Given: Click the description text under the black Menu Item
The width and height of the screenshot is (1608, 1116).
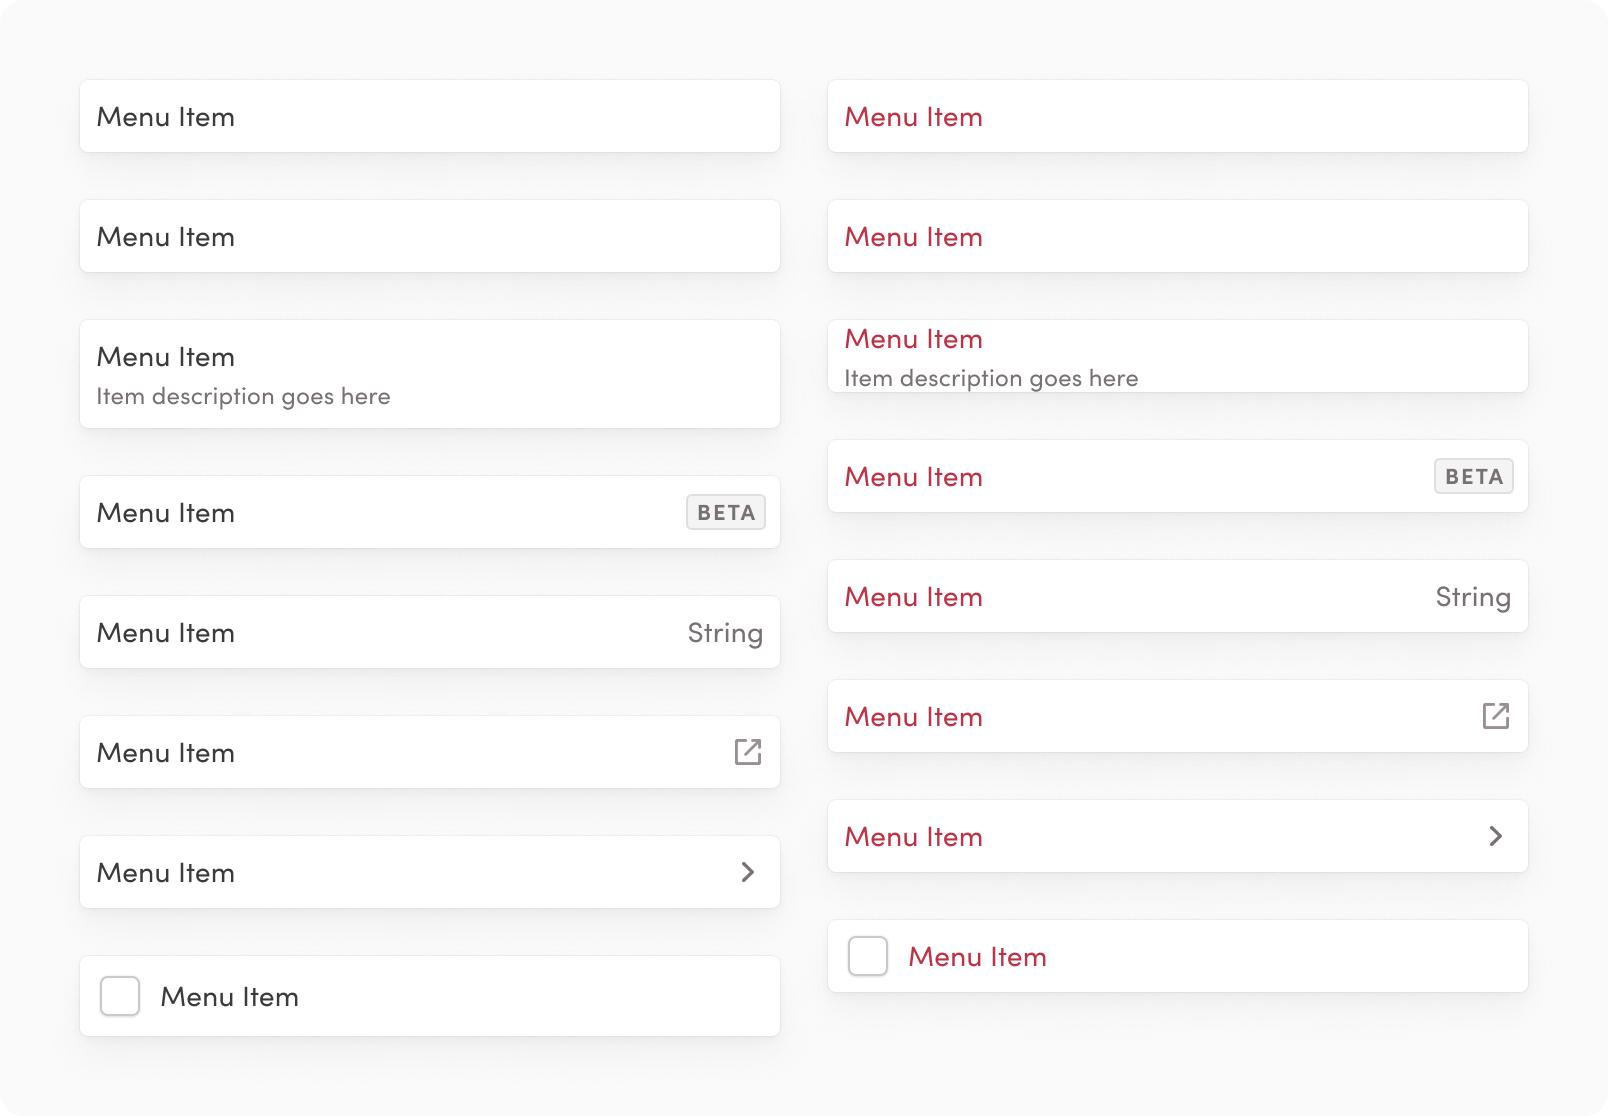Looking at the screenshot, I should (x=244, y=396).
